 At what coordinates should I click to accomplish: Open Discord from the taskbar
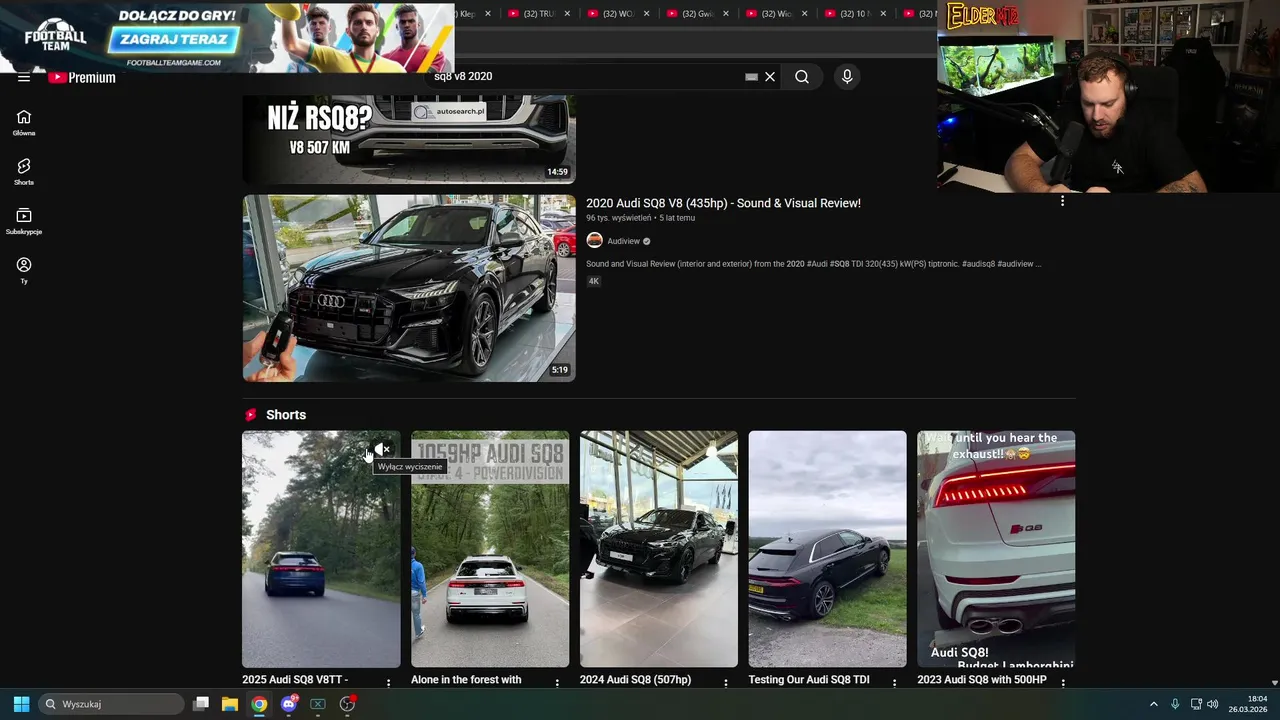click(289, 704)
